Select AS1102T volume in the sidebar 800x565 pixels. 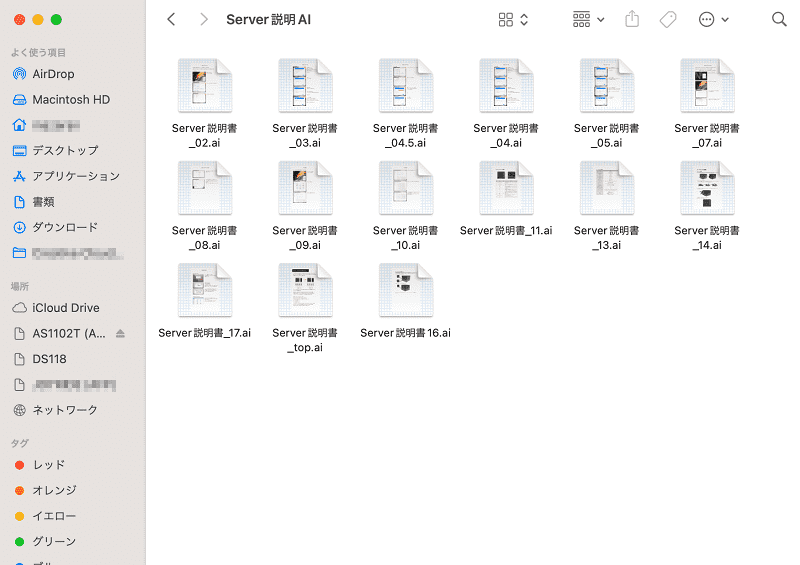(61, 334)
